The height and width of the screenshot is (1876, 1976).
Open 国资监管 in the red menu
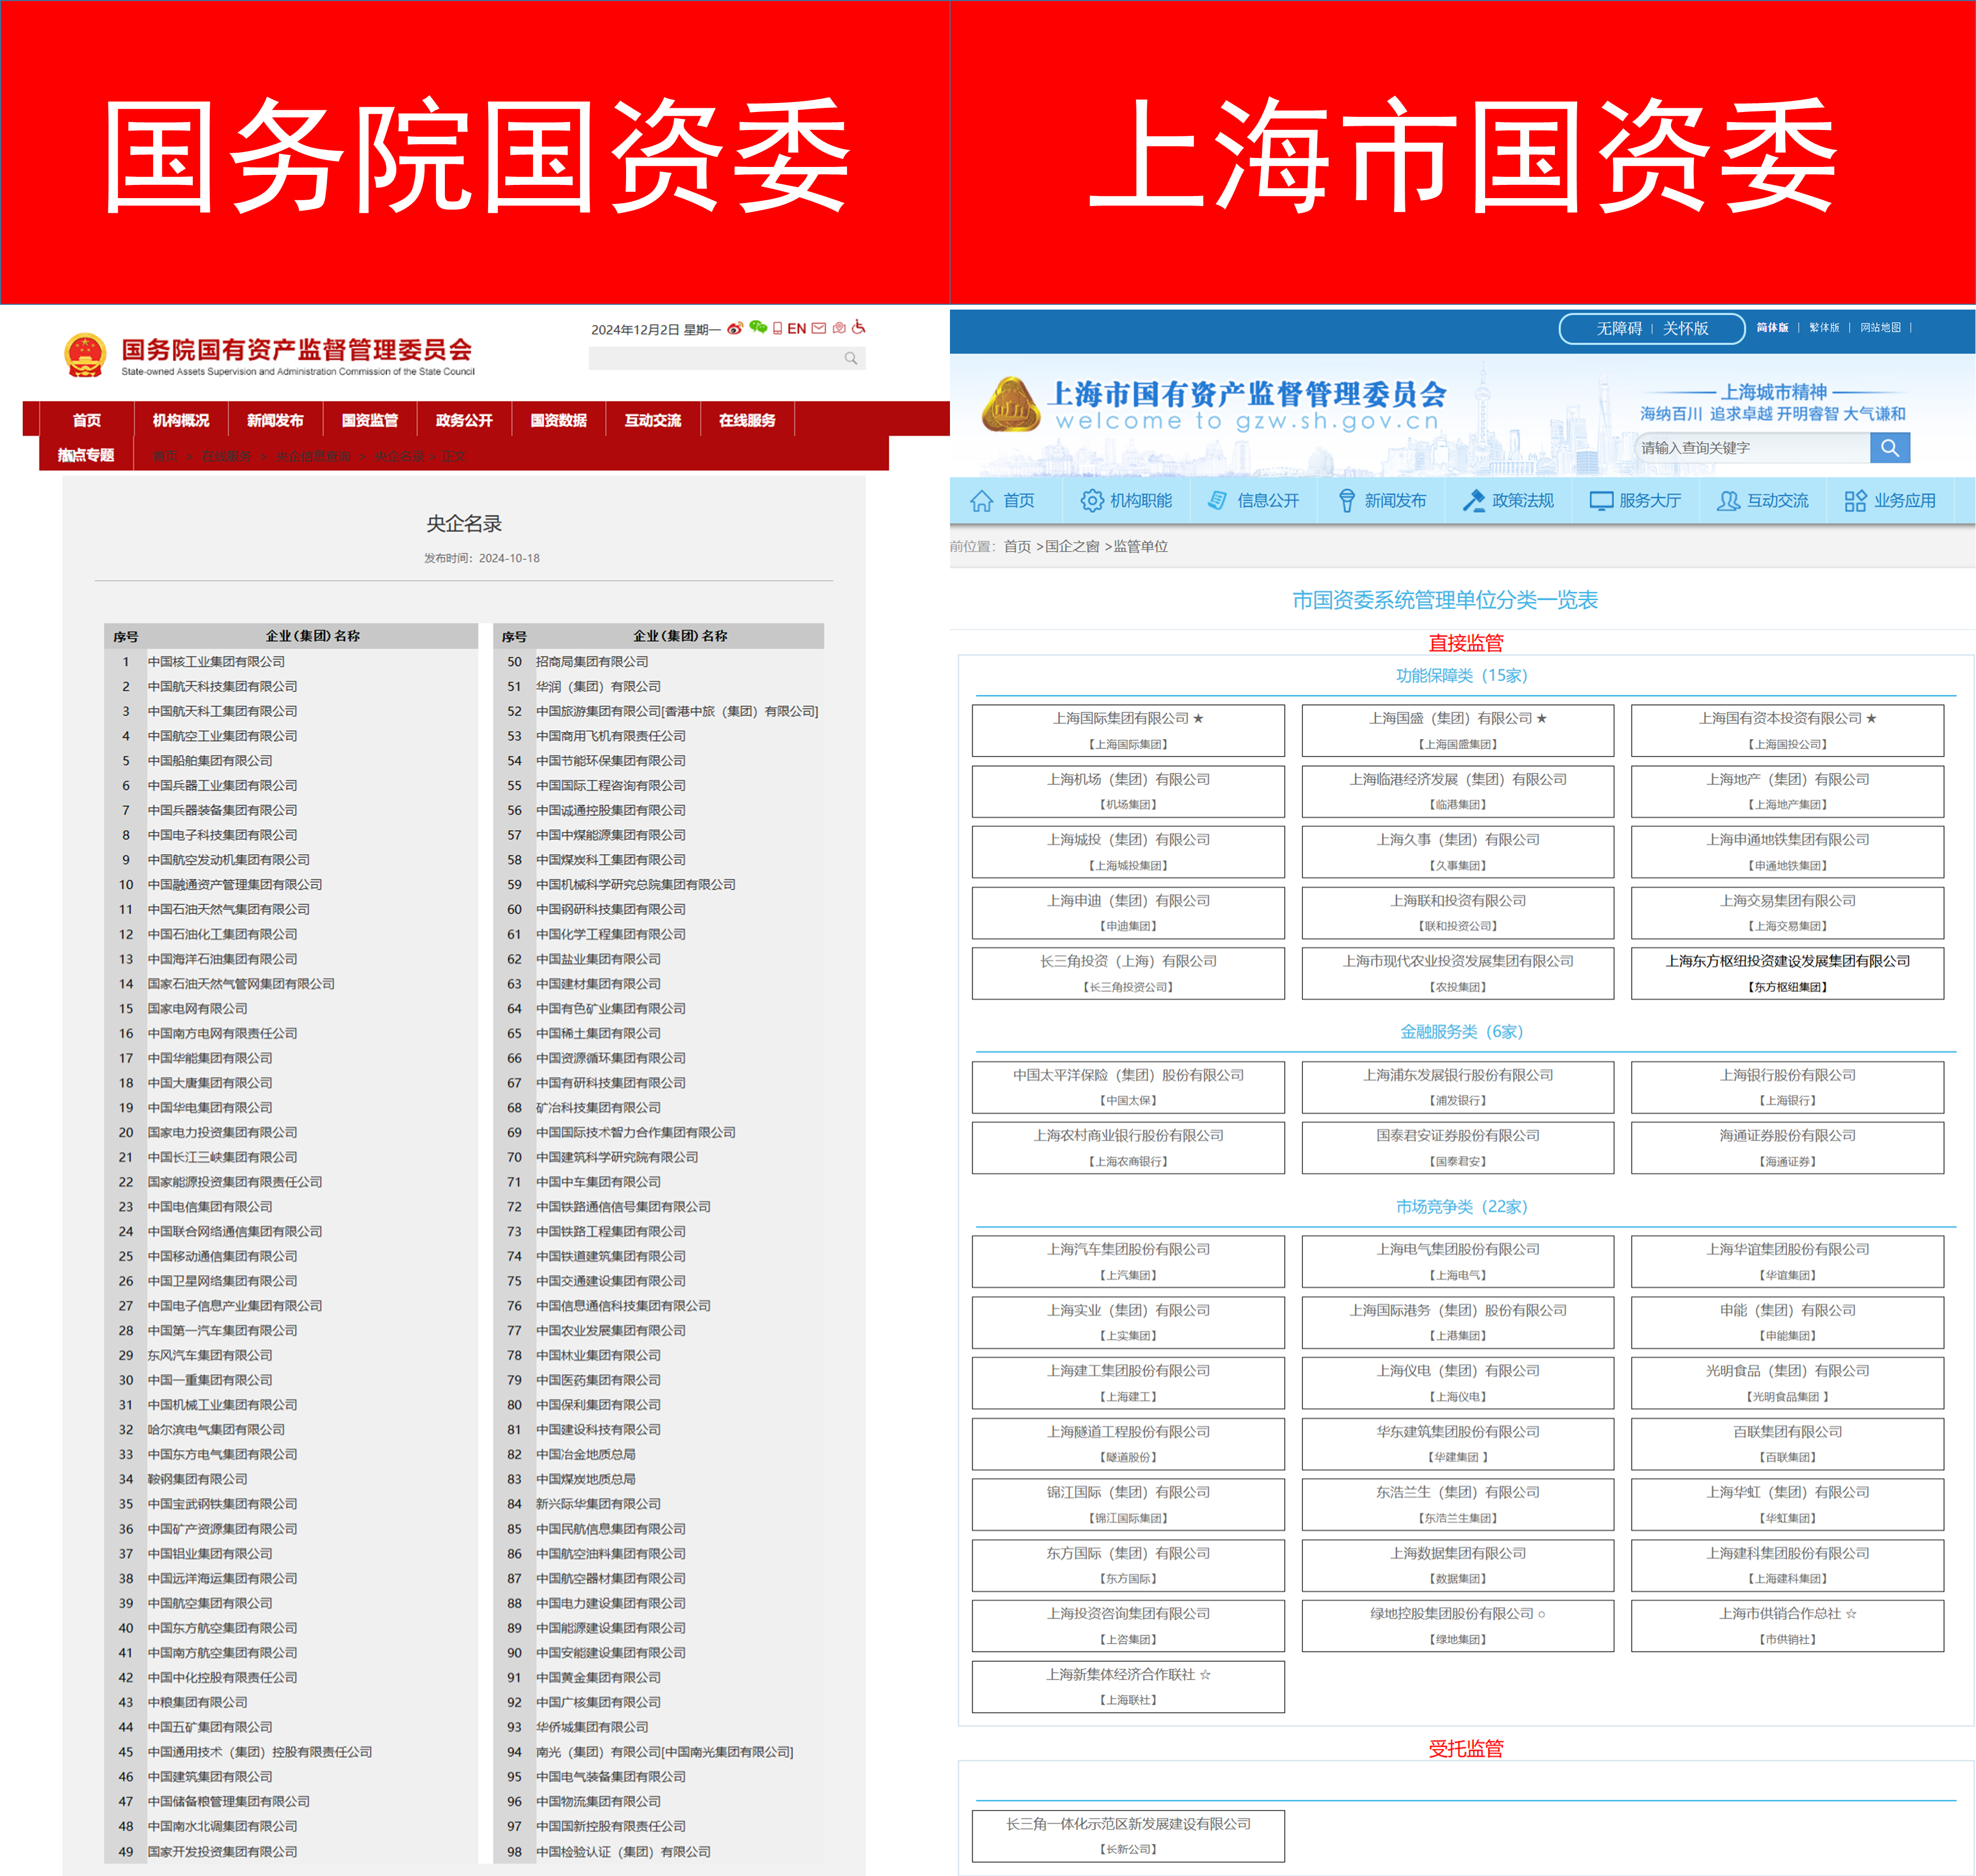[x=370, y=420]
